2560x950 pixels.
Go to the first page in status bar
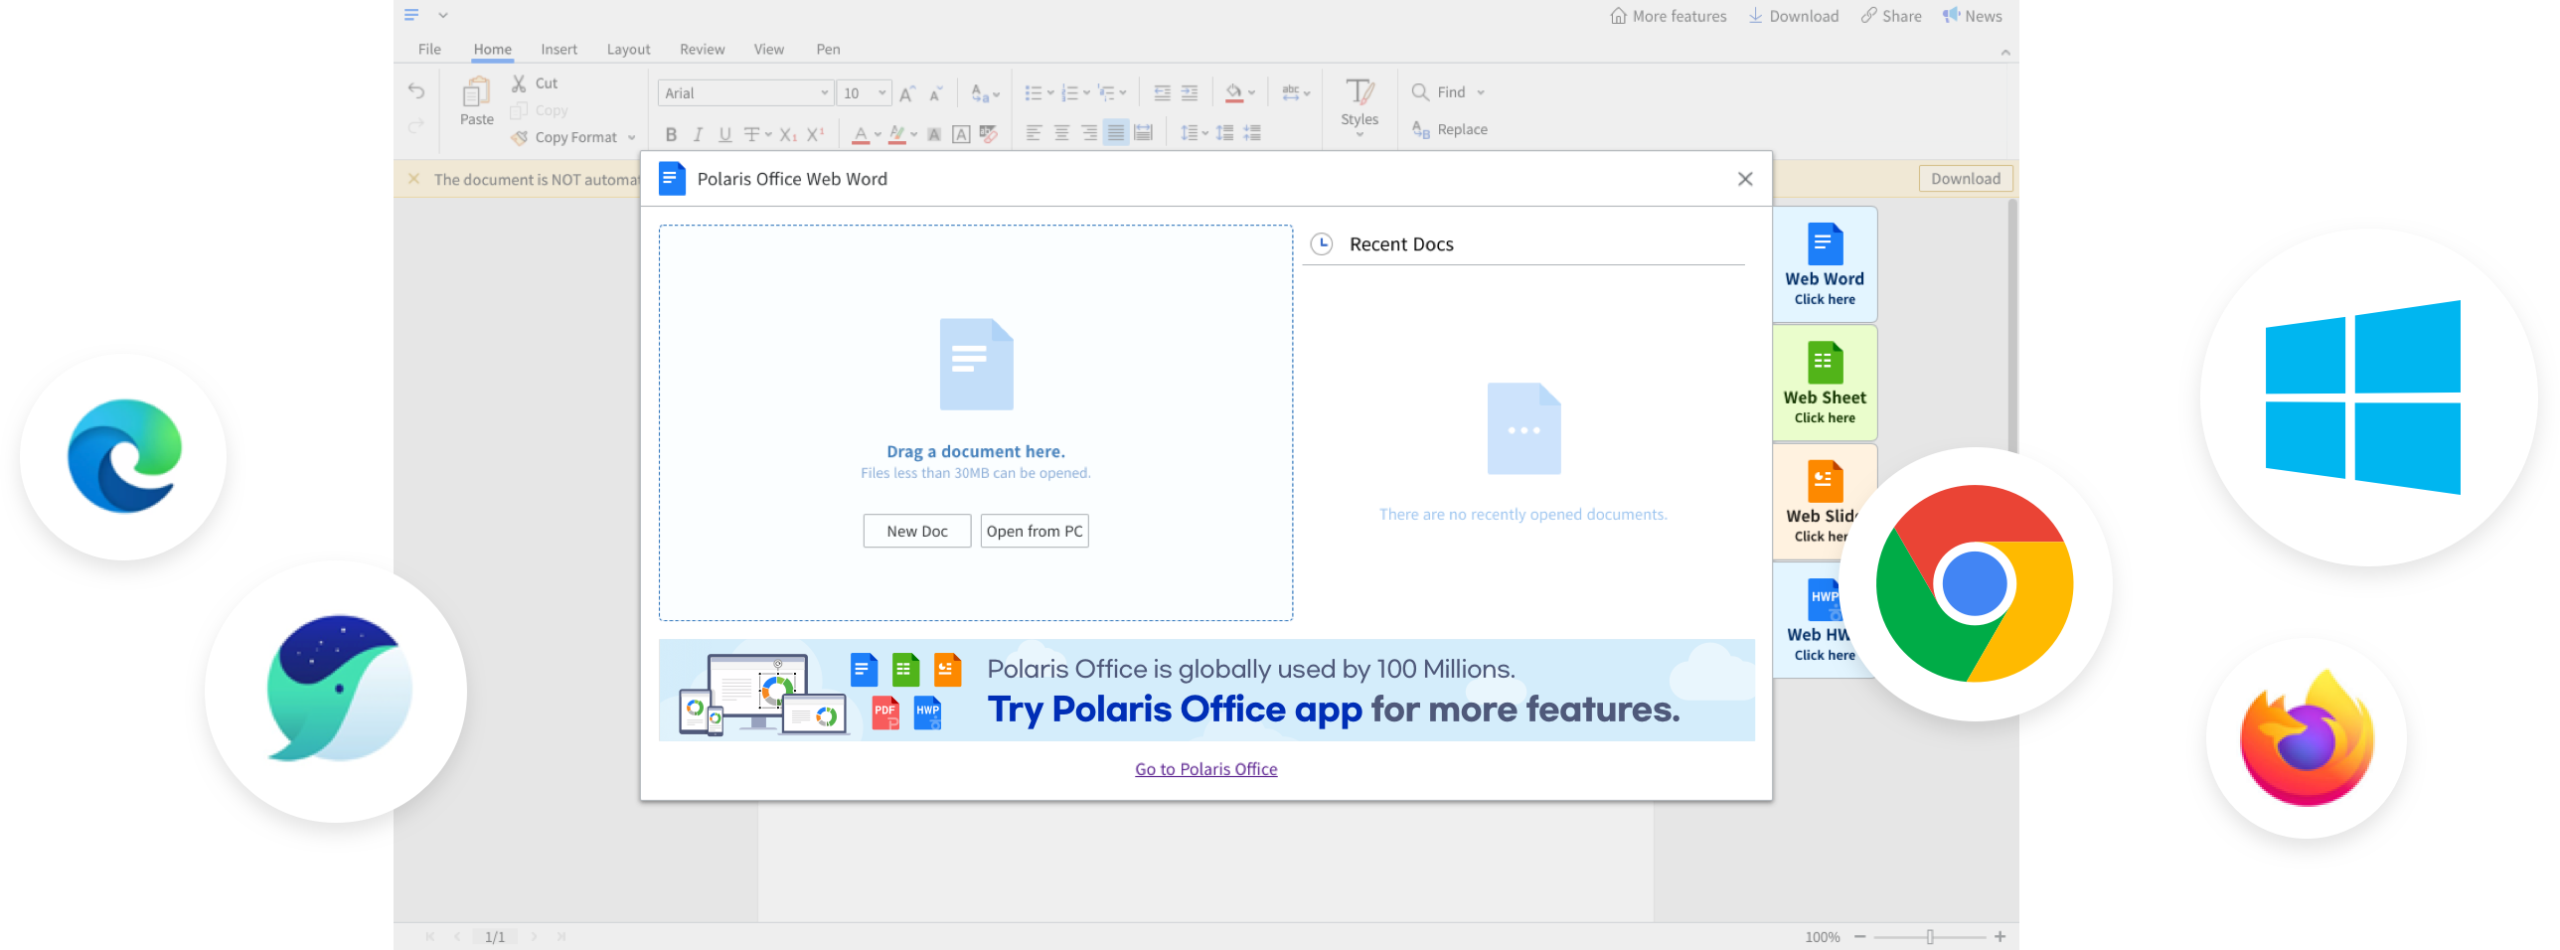tap(430, 937)
